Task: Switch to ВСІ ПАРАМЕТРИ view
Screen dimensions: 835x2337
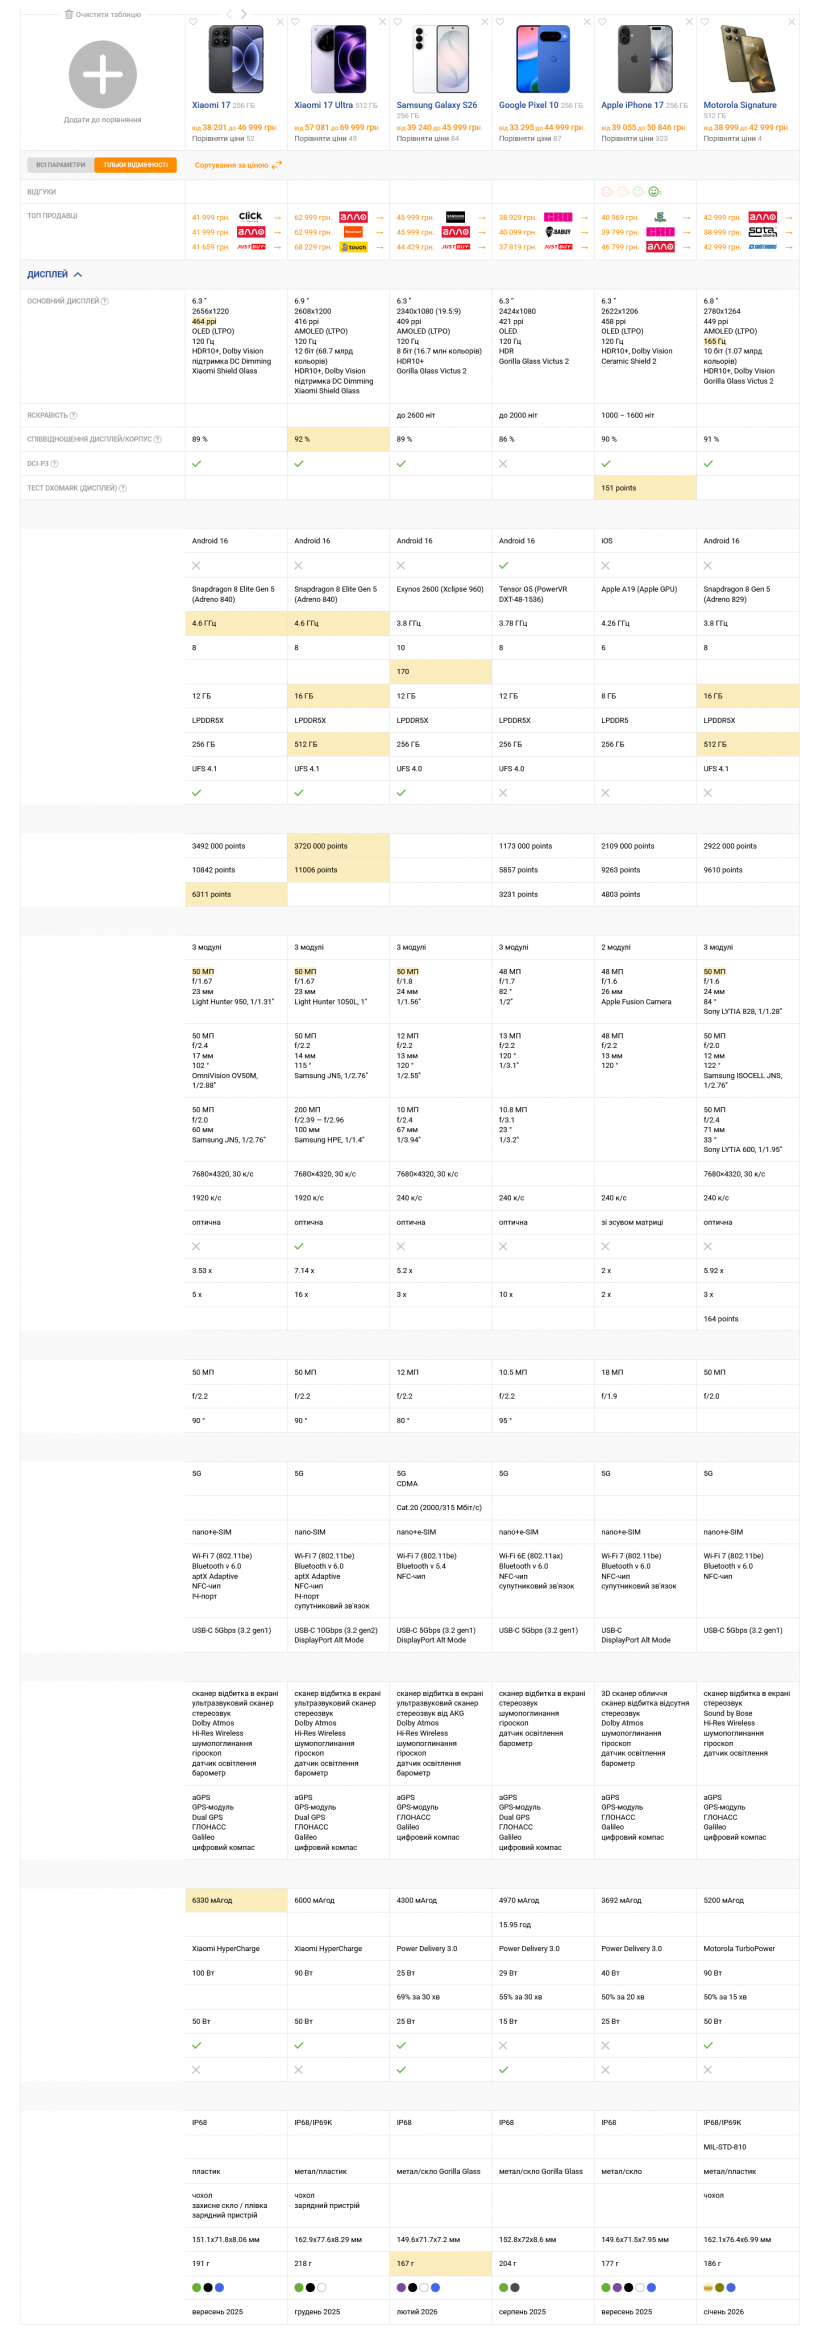Action: pos(60,165)
